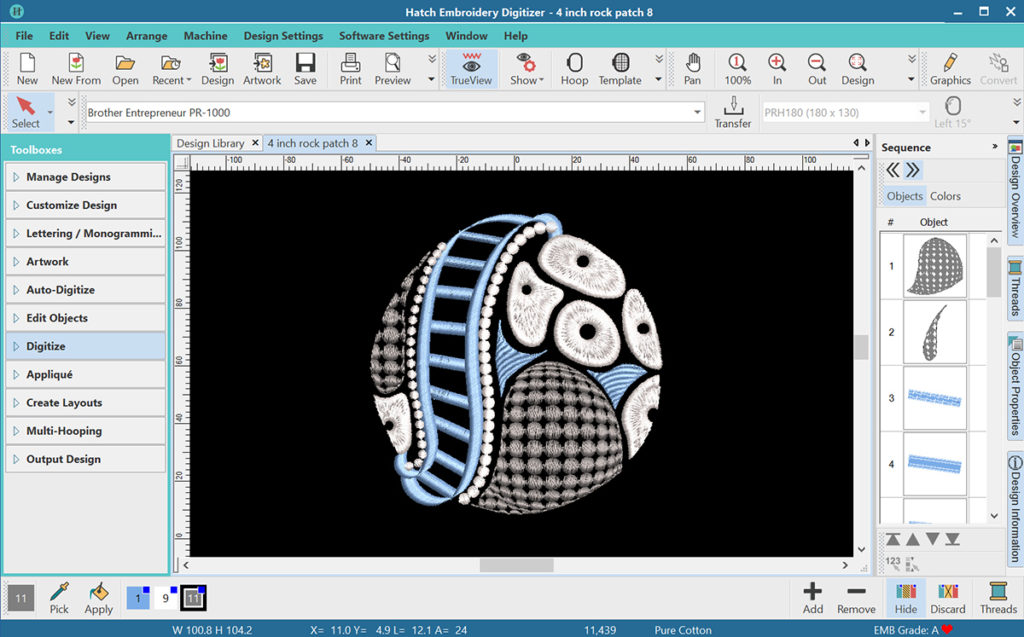Open the Threads icon at bottom right
The image size is (1024, 637).
[997, 598]
